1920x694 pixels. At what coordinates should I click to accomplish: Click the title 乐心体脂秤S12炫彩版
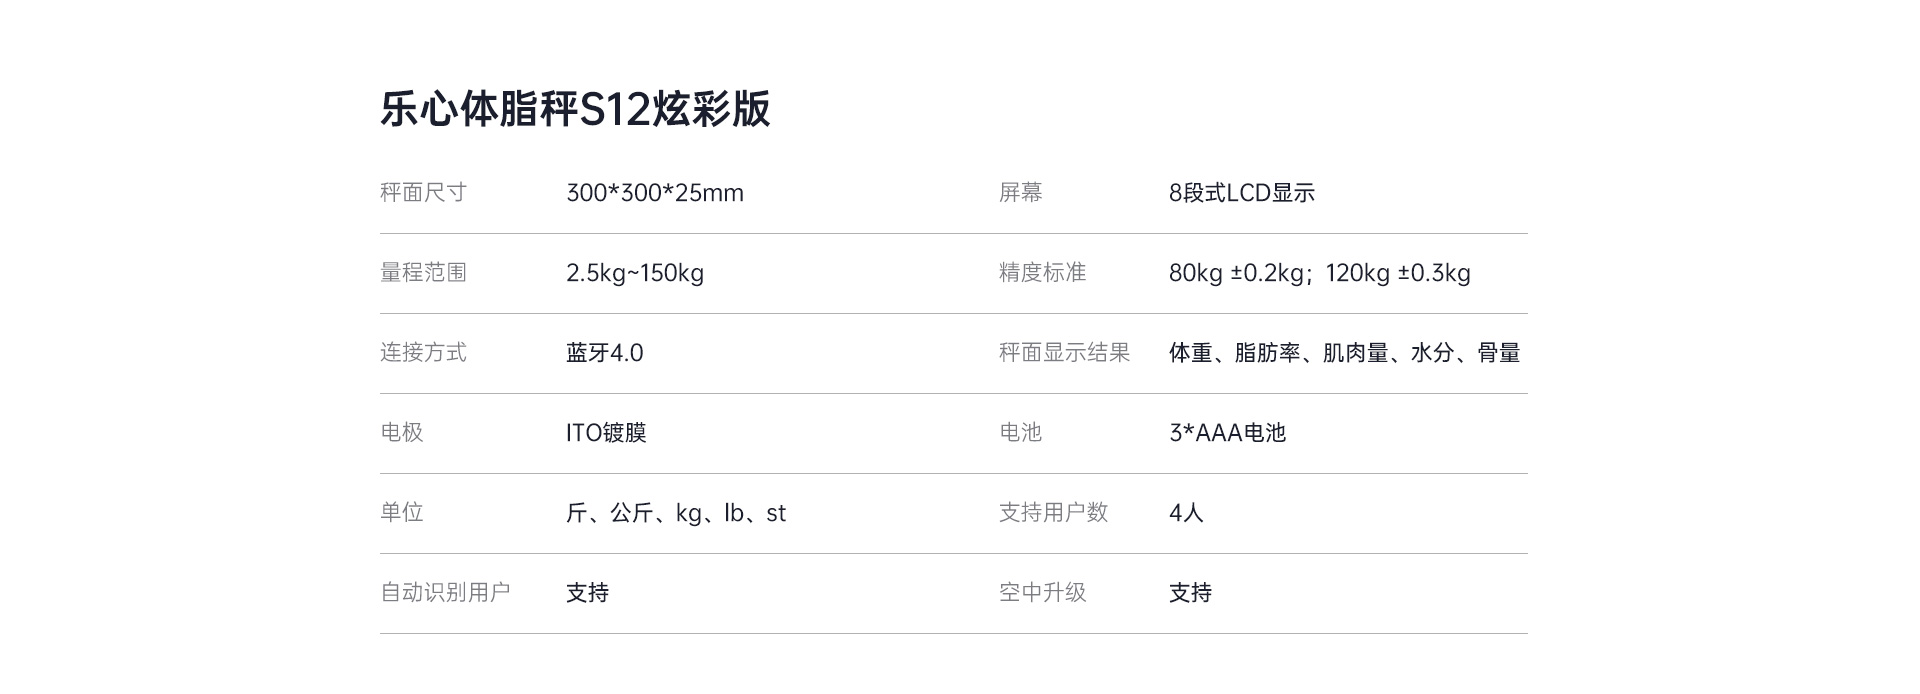coord(575,109)
